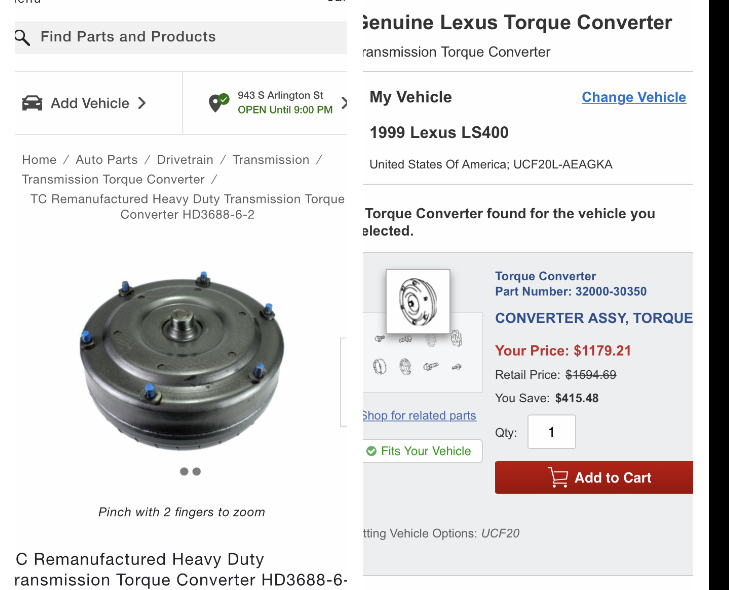The width and height of the screenshot is (729, 590).
Task: Open the Auto Parts breadcrumb
Action: pyautogui.click(x=106, y=159)
